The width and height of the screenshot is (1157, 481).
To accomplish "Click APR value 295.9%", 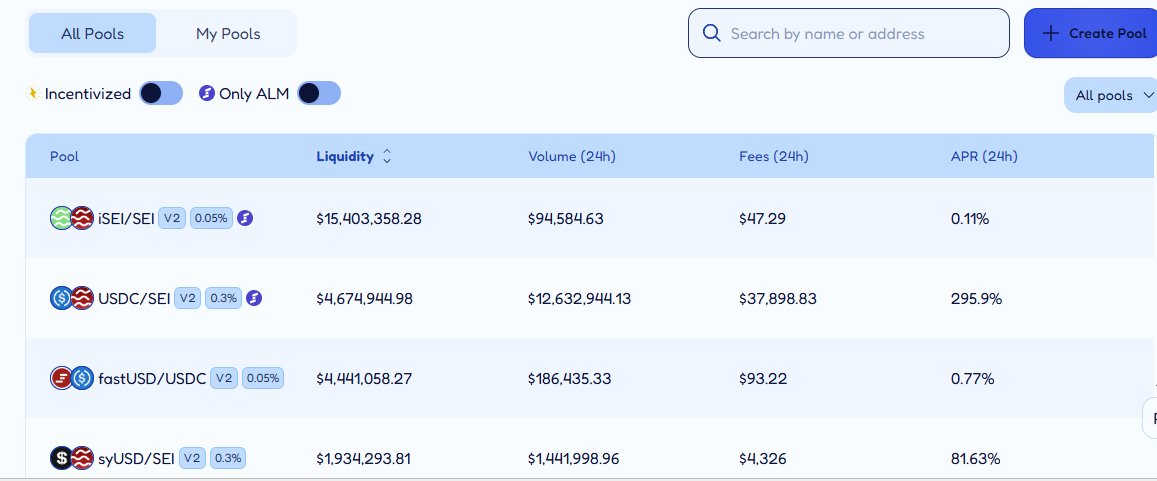I will click(976, 298).
